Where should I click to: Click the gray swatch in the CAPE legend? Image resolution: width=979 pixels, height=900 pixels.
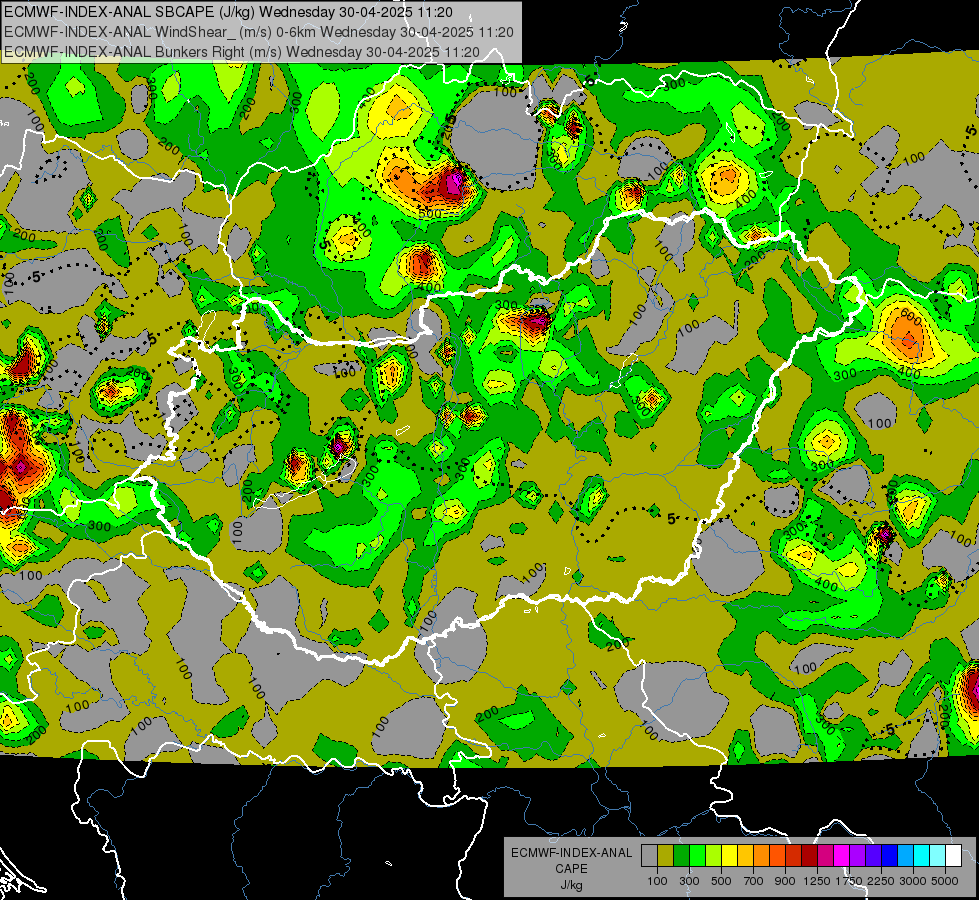click(649, 855)
